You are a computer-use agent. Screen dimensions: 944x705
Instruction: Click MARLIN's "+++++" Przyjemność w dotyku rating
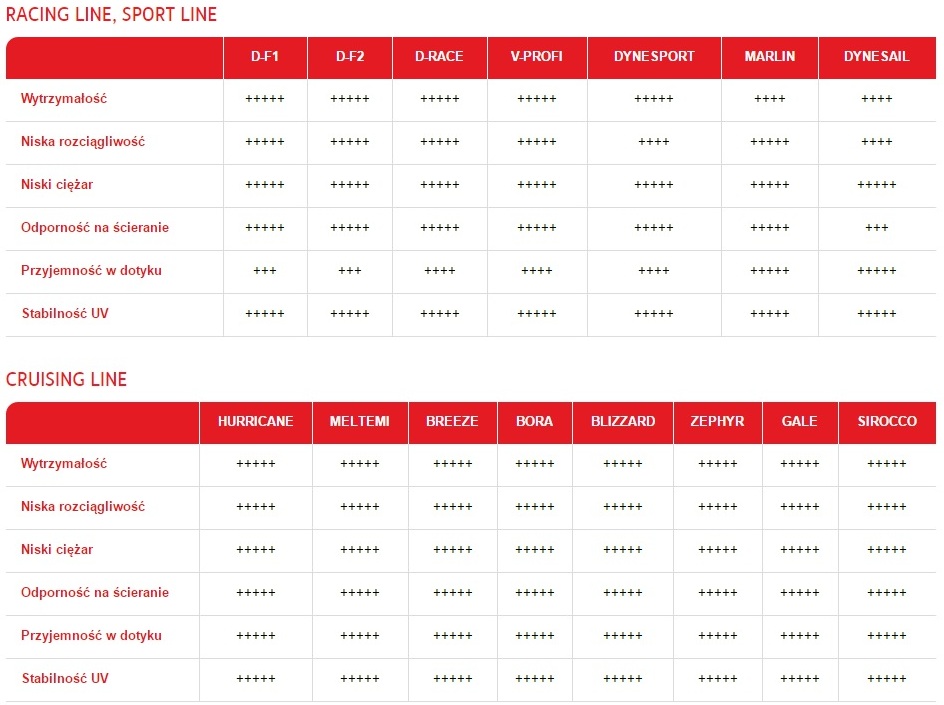tap(770, 271)
